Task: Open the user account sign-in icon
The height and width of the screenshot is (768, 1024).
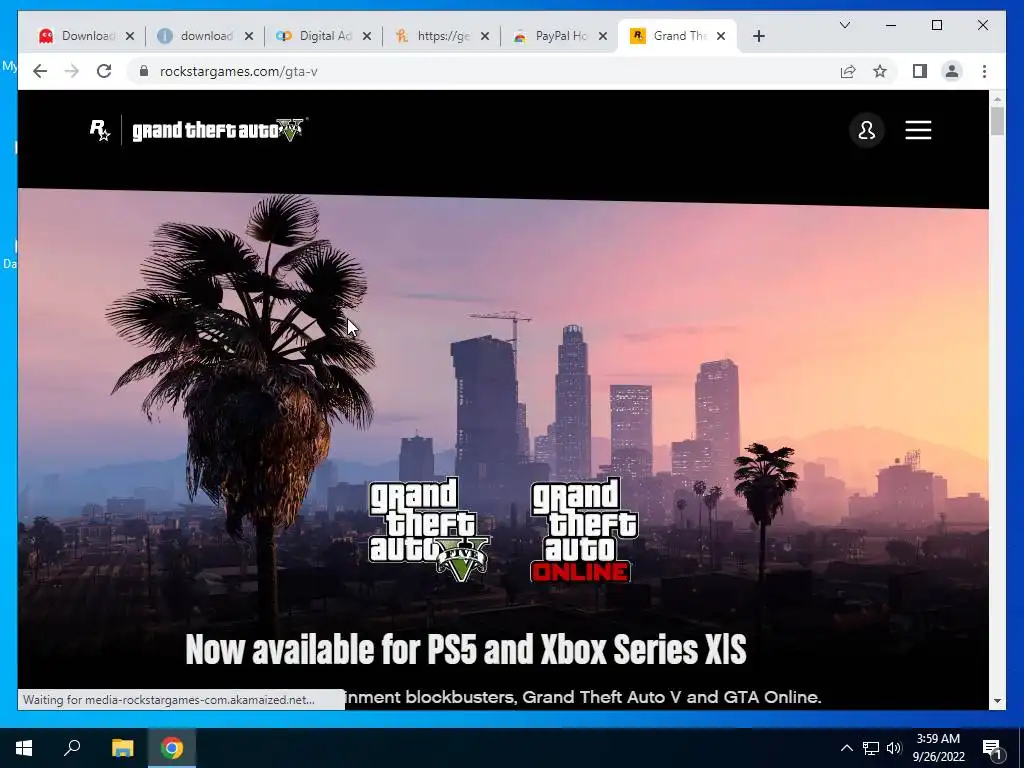Action: click(x=867, y=131)
